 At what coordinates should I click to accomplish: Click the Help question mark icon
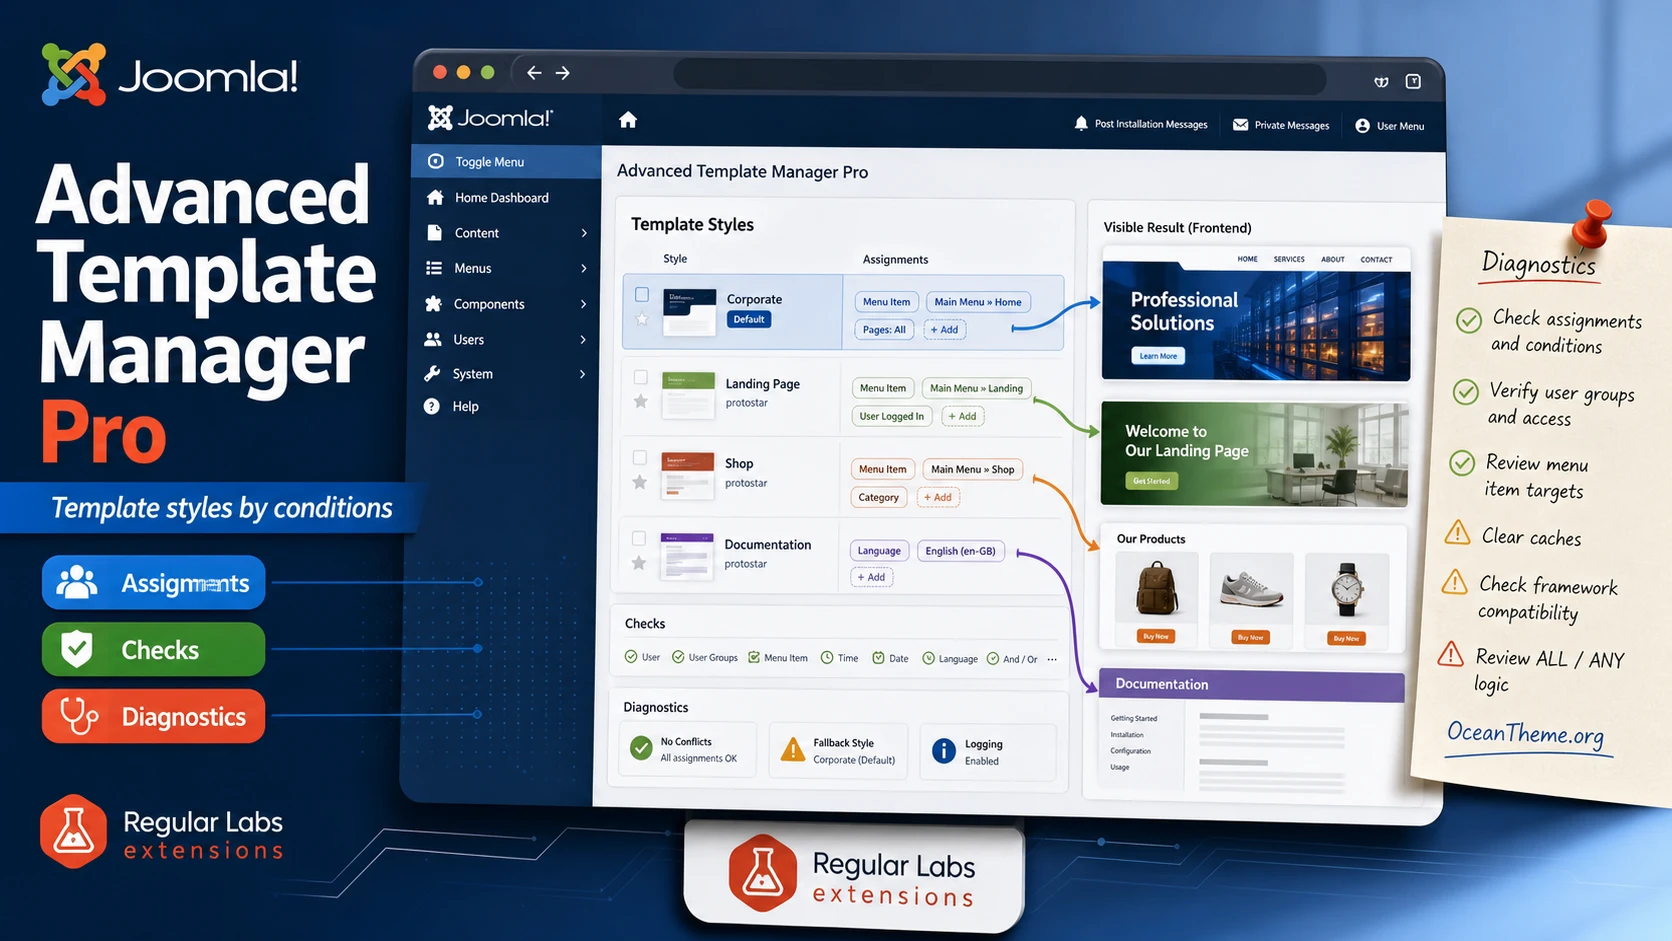coord(432,406)
